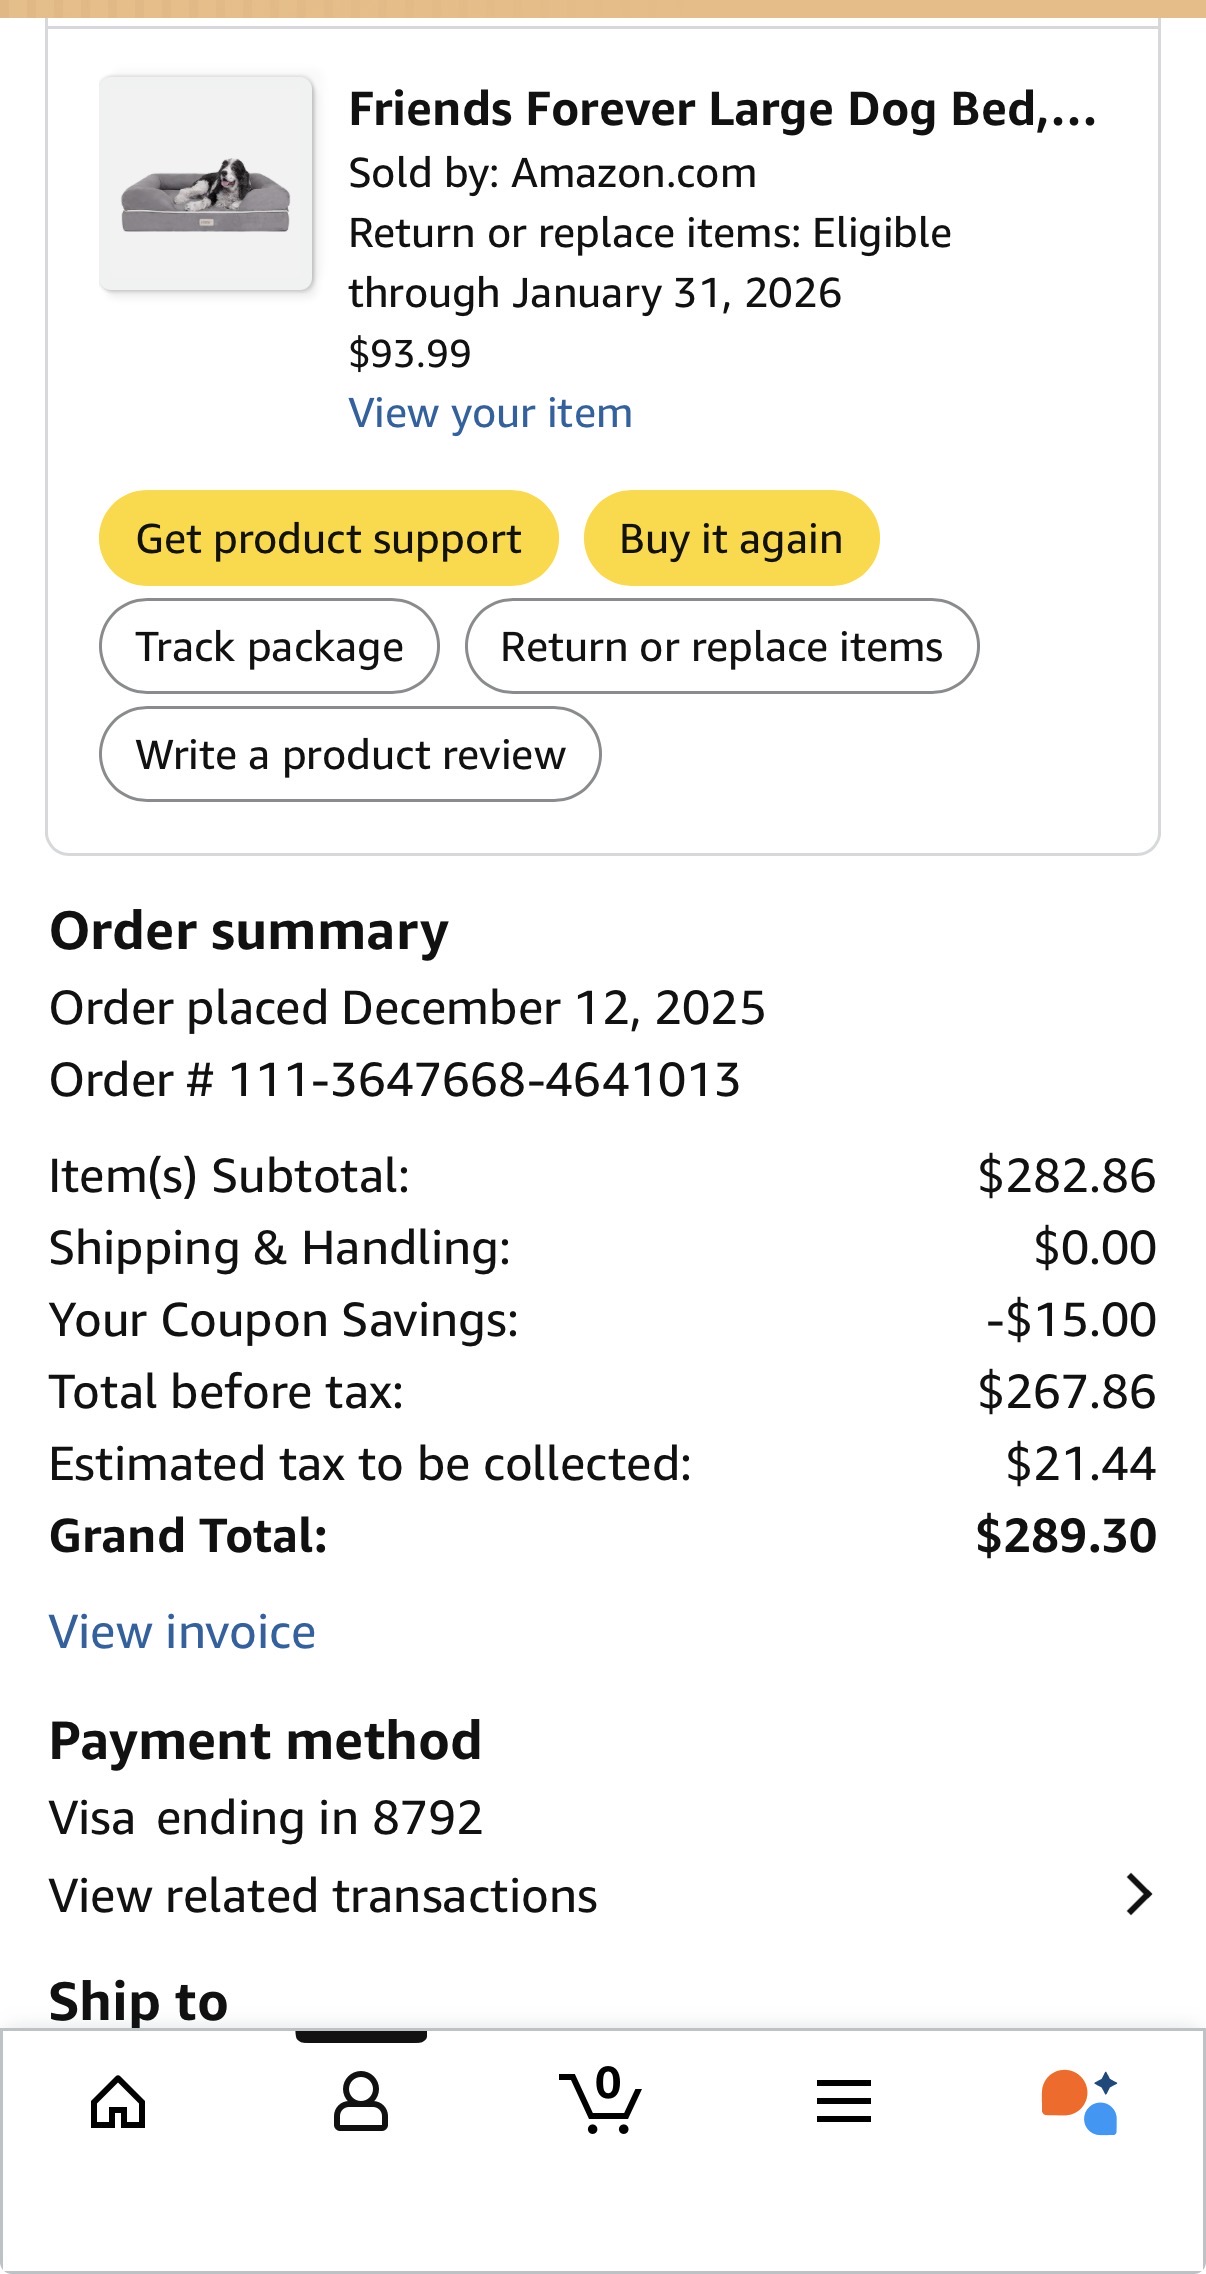Select Track package button

click(269, 646)
